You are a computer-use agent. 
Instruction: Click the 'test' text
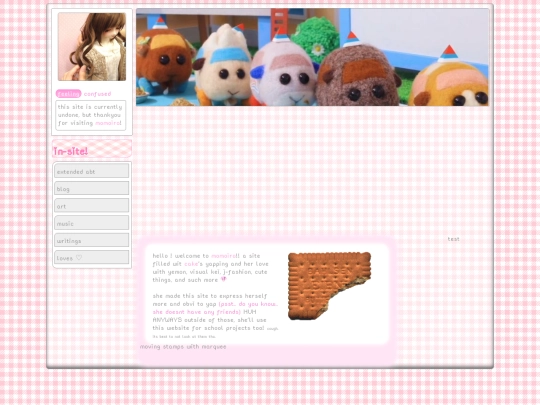tap(454, 239)
